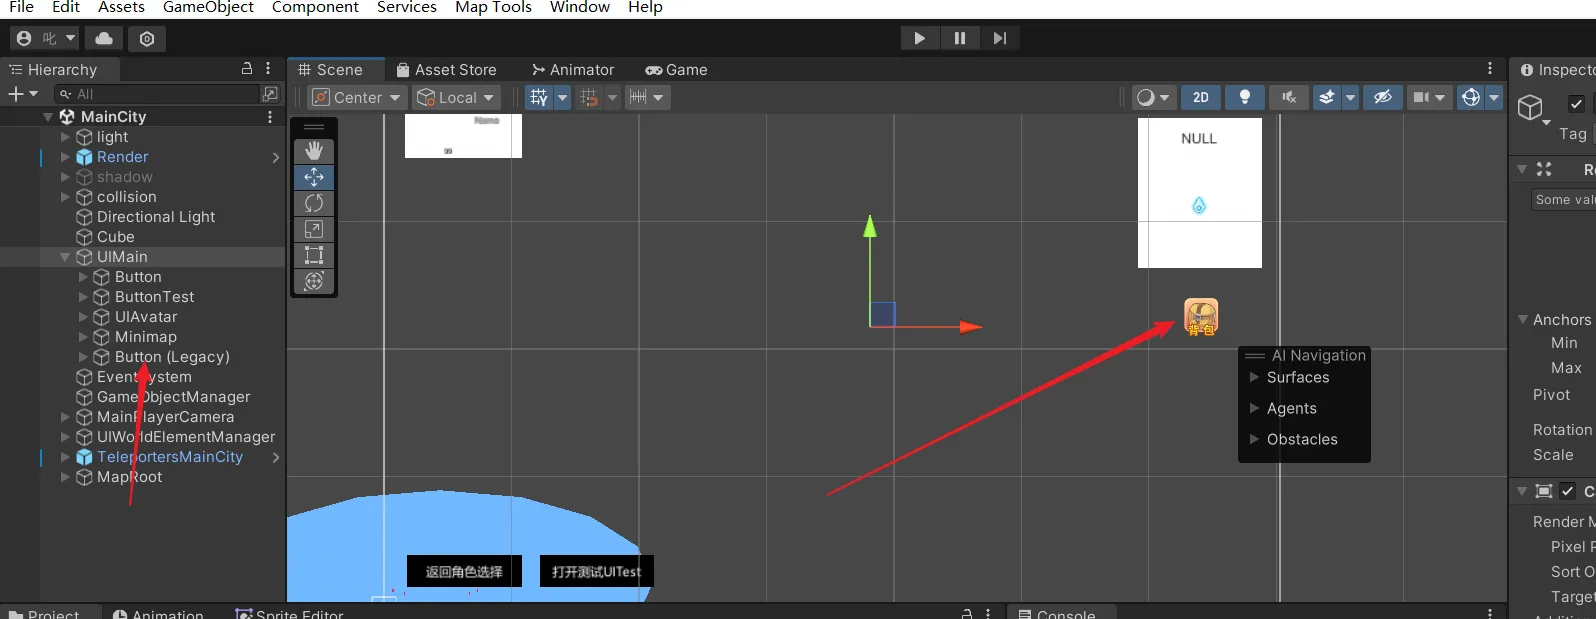Open the Local orientation dropdown
Image resolution: width=1596 pixels, height=619 pixels.
coord(457,97)
